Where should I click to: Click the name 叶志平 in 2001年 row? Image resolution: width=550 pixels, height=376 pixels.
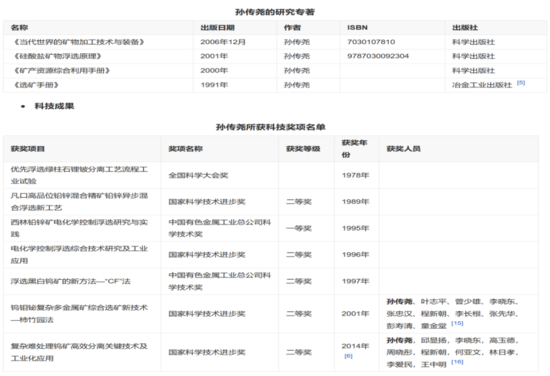pyautogui.click(x=434, y=302)
